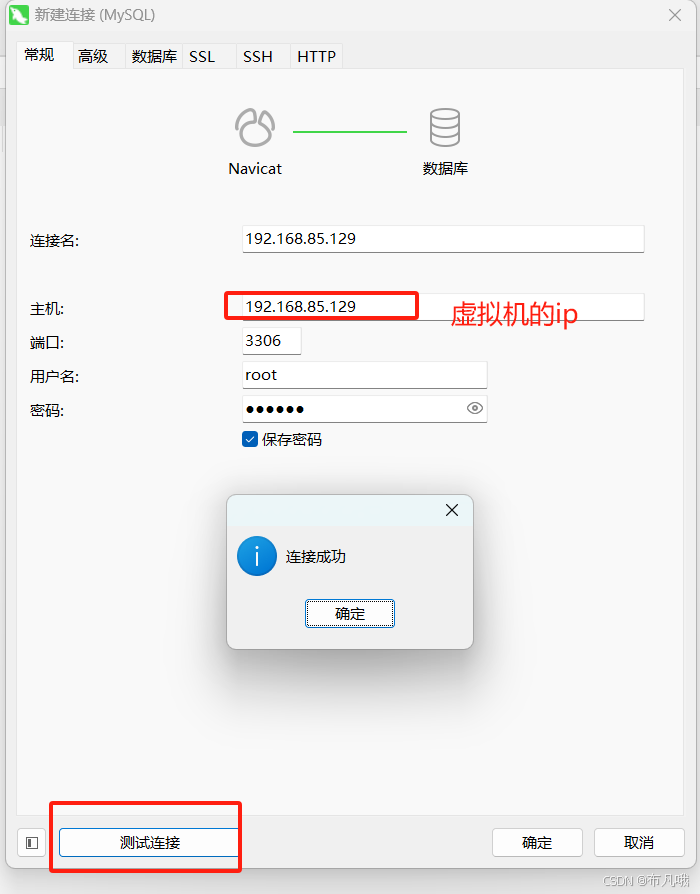
Task: Uncheck the save password checkbox
Action: tap(250, 439)
